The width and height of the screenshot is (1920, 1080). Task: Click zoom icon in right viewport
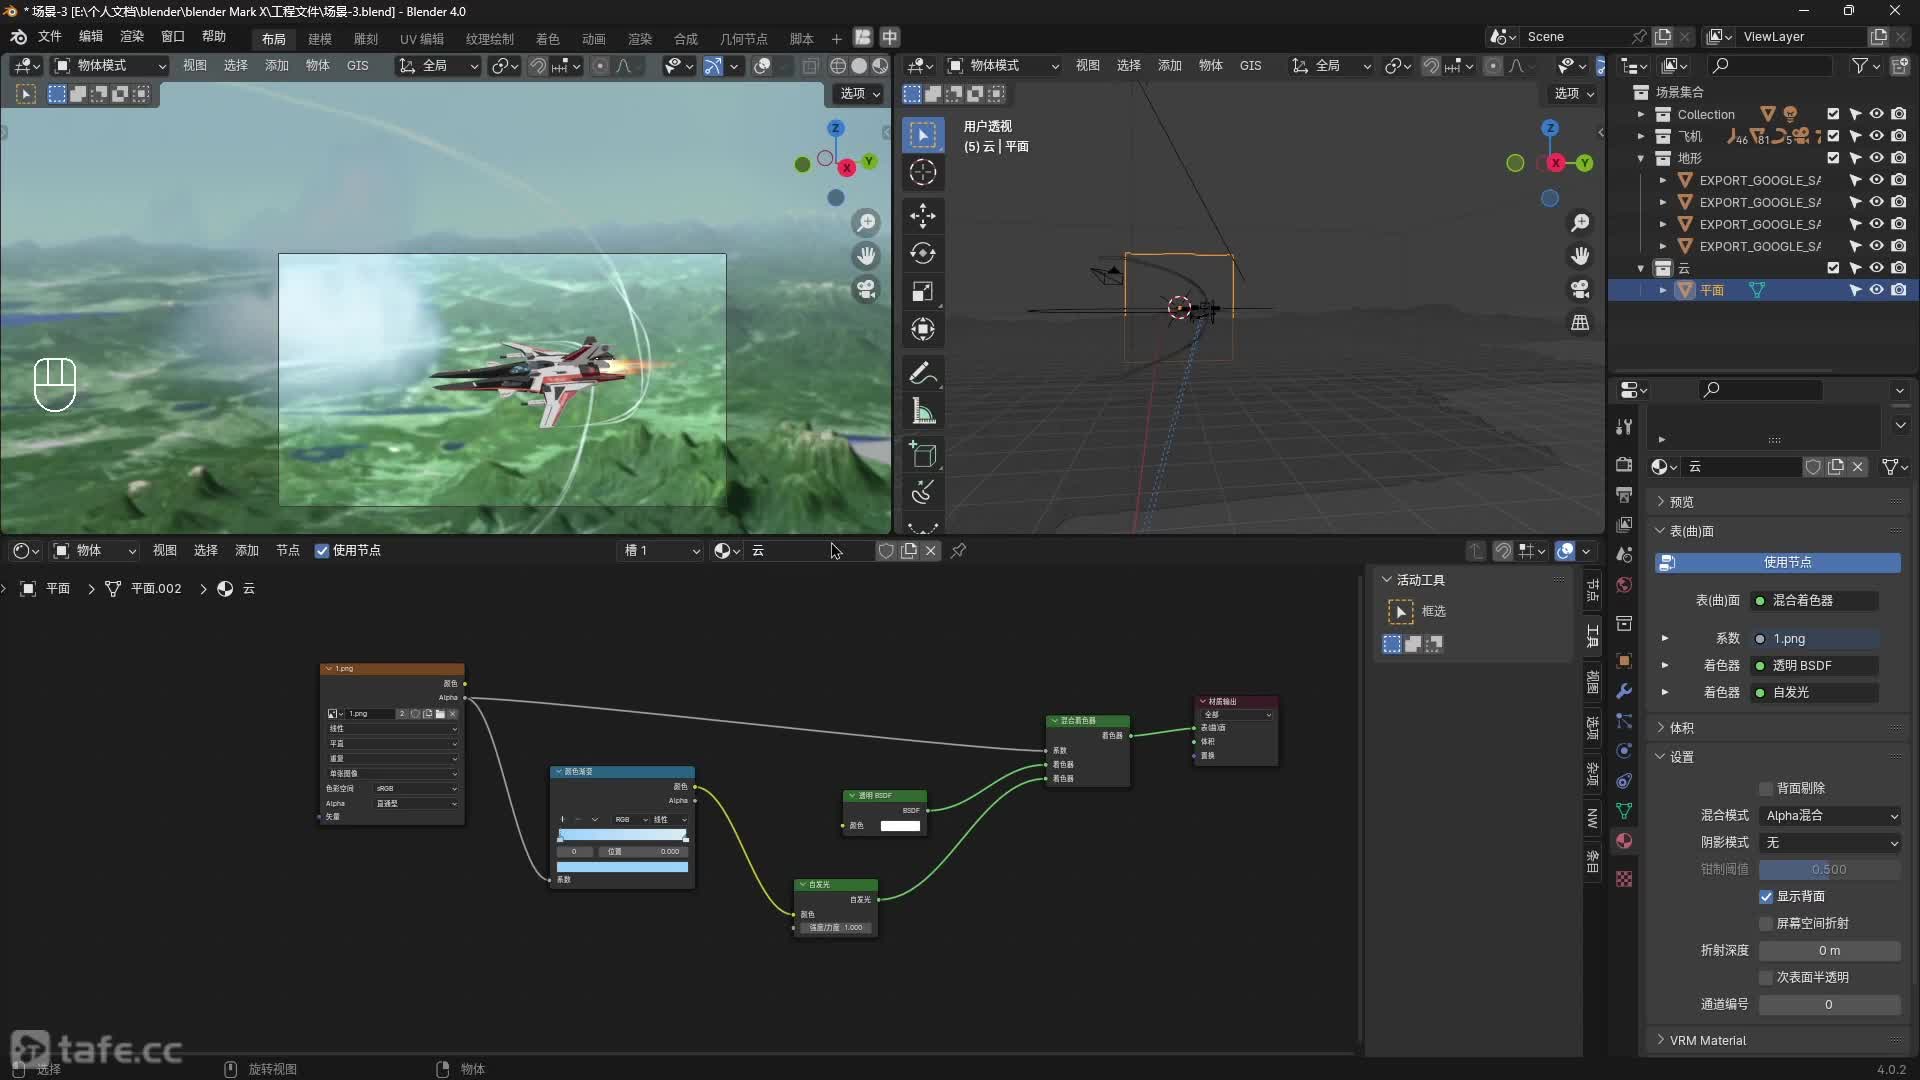(x=1580, y=222)
